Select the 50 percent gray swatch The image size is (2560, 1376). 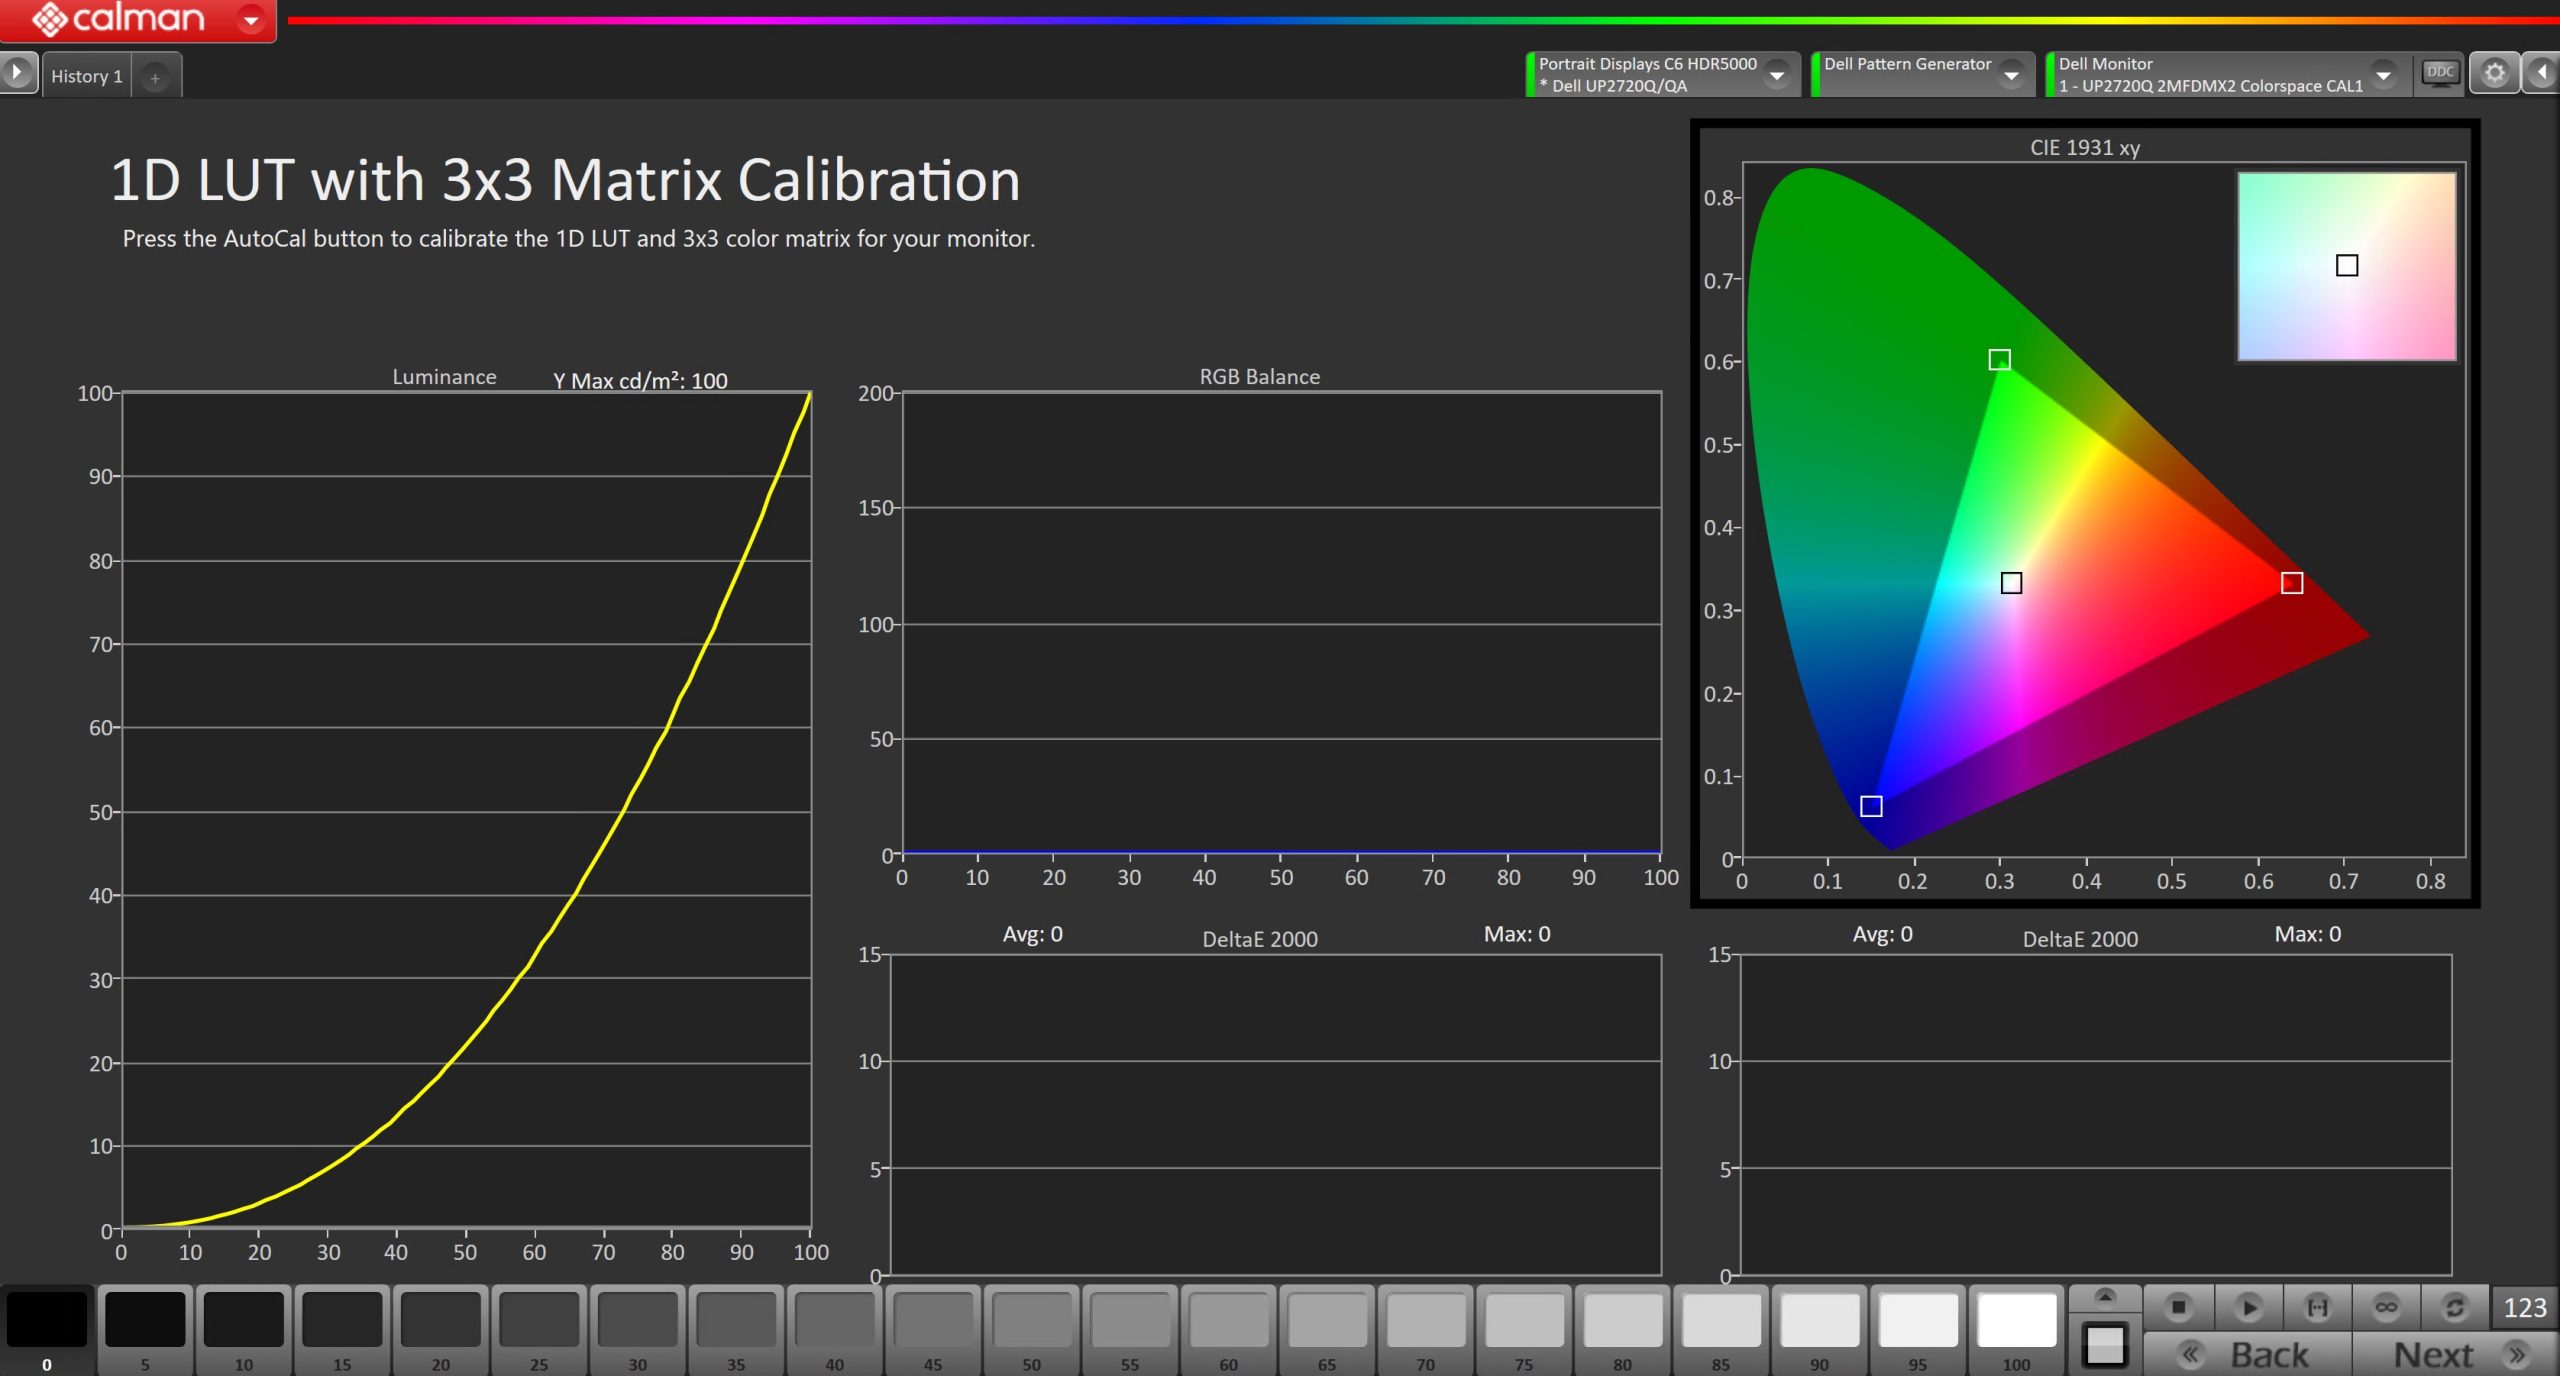click(x=1031, y=1329)
